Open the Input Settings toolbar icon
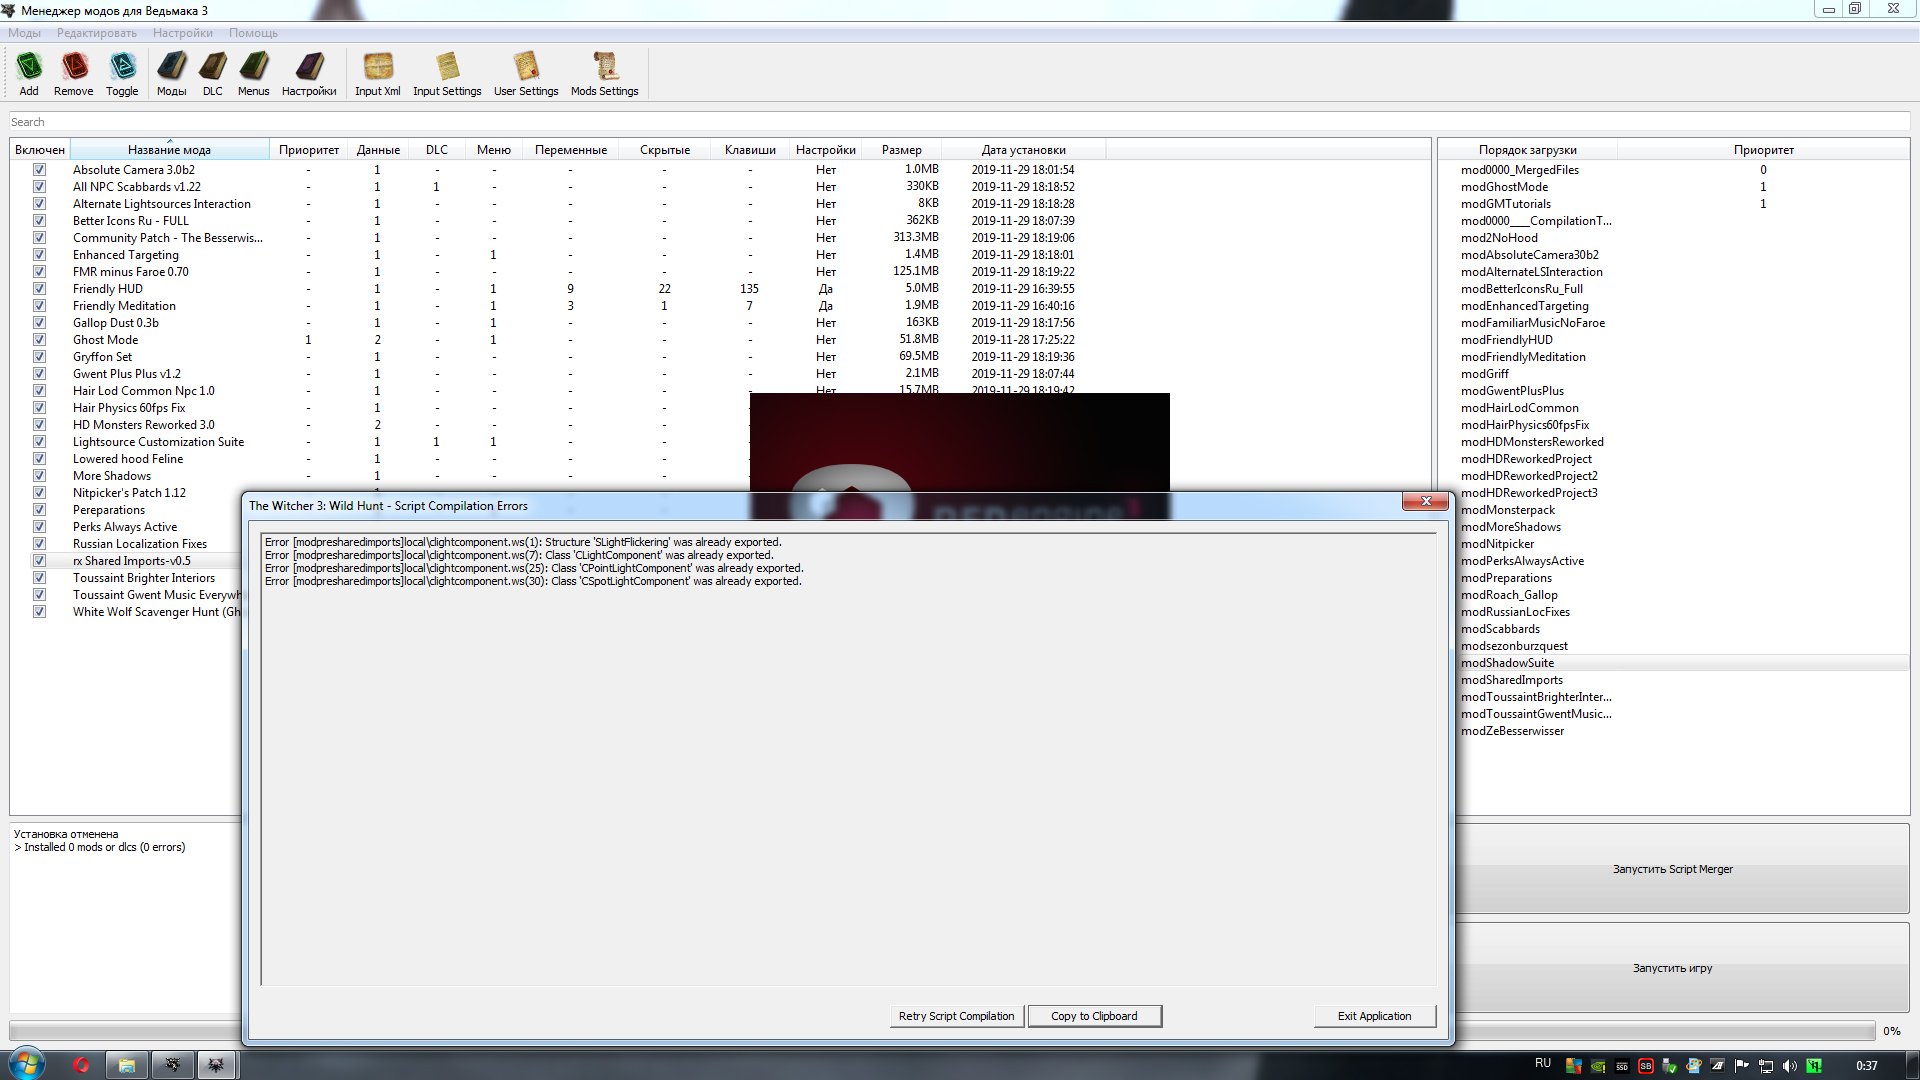Image resolution: width=1920 pixels, height=1080 pixels. point(447,74)
